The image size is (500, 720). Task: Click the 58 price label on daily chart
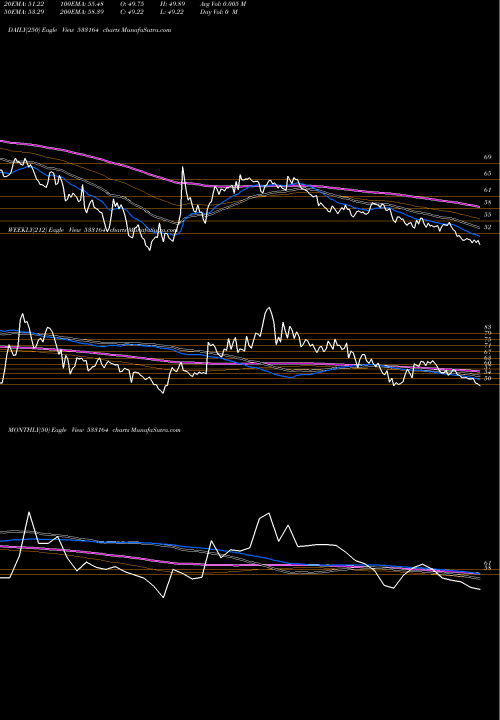click(487, 202)
